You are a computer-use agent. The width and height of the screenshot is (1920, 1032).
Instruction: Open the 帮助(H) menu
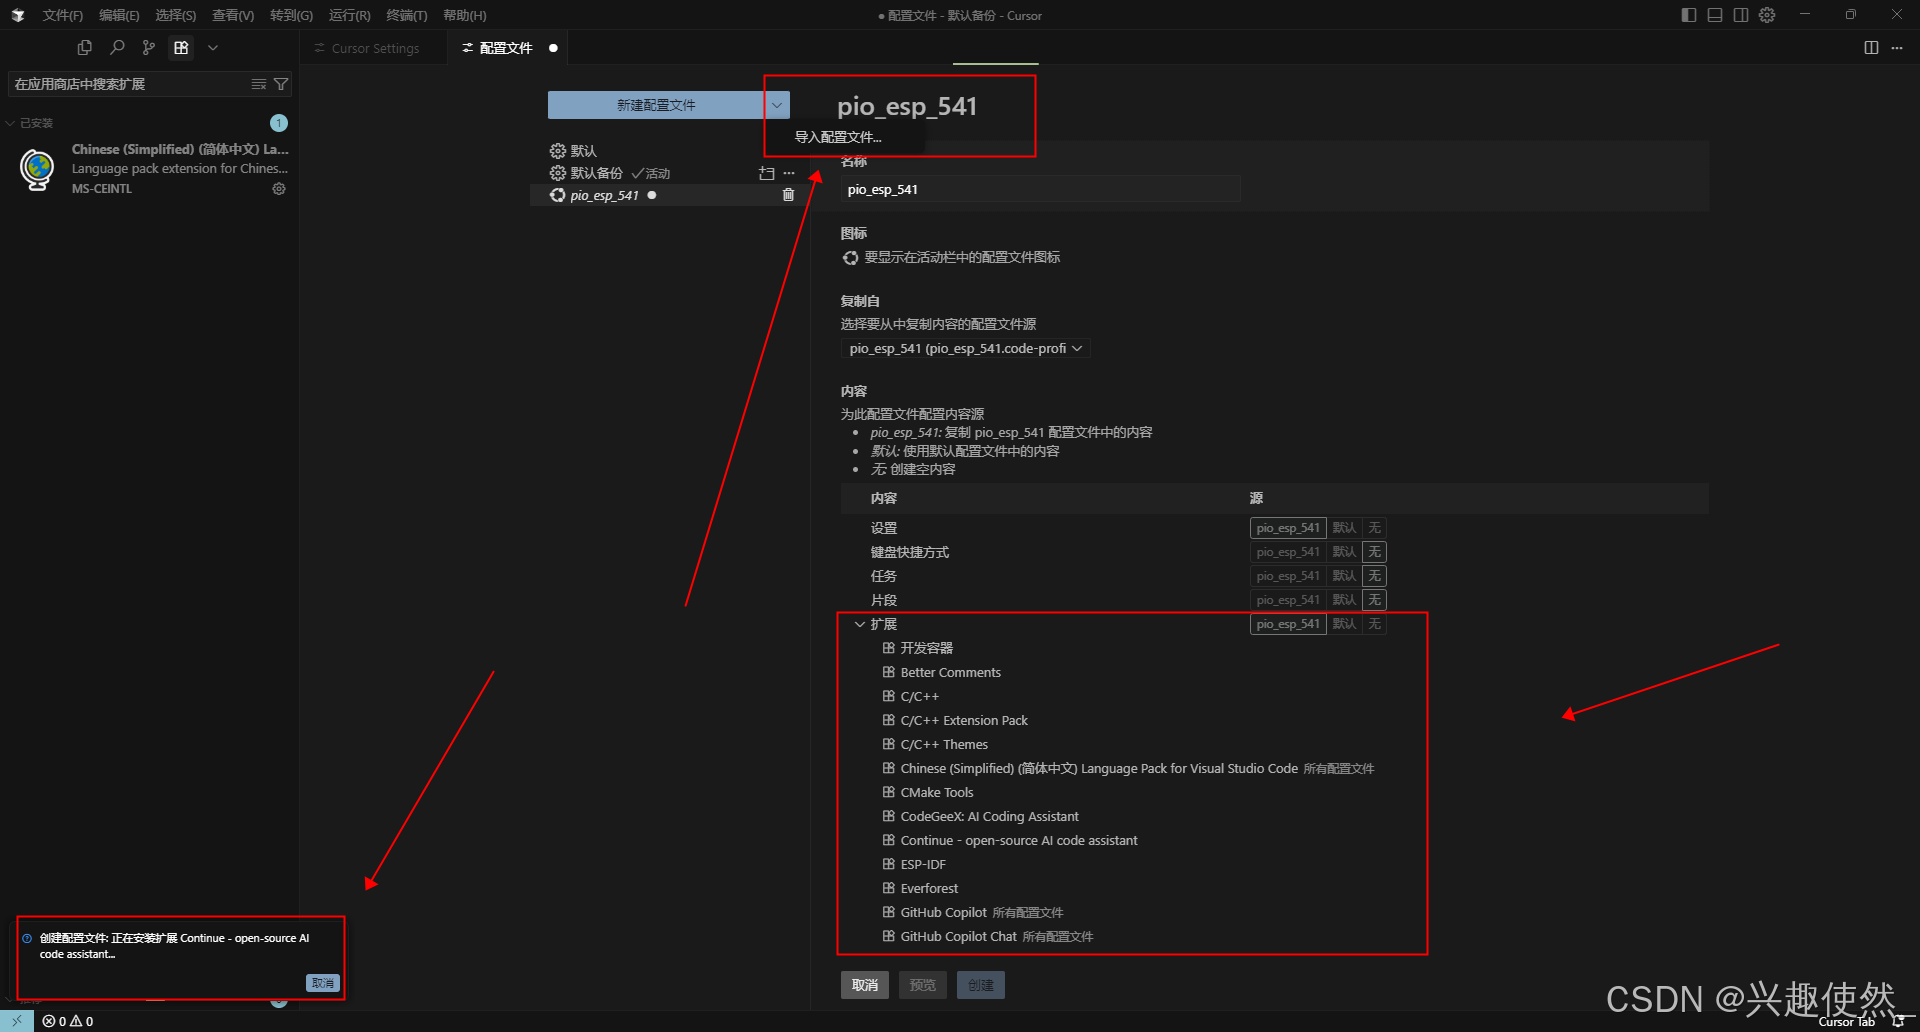pos(464,15)
